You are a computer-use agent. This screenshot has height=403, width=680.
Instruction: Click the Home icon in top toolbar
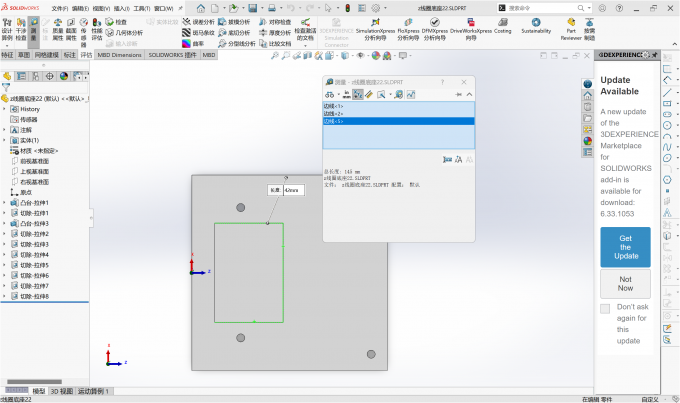(201, 8)
